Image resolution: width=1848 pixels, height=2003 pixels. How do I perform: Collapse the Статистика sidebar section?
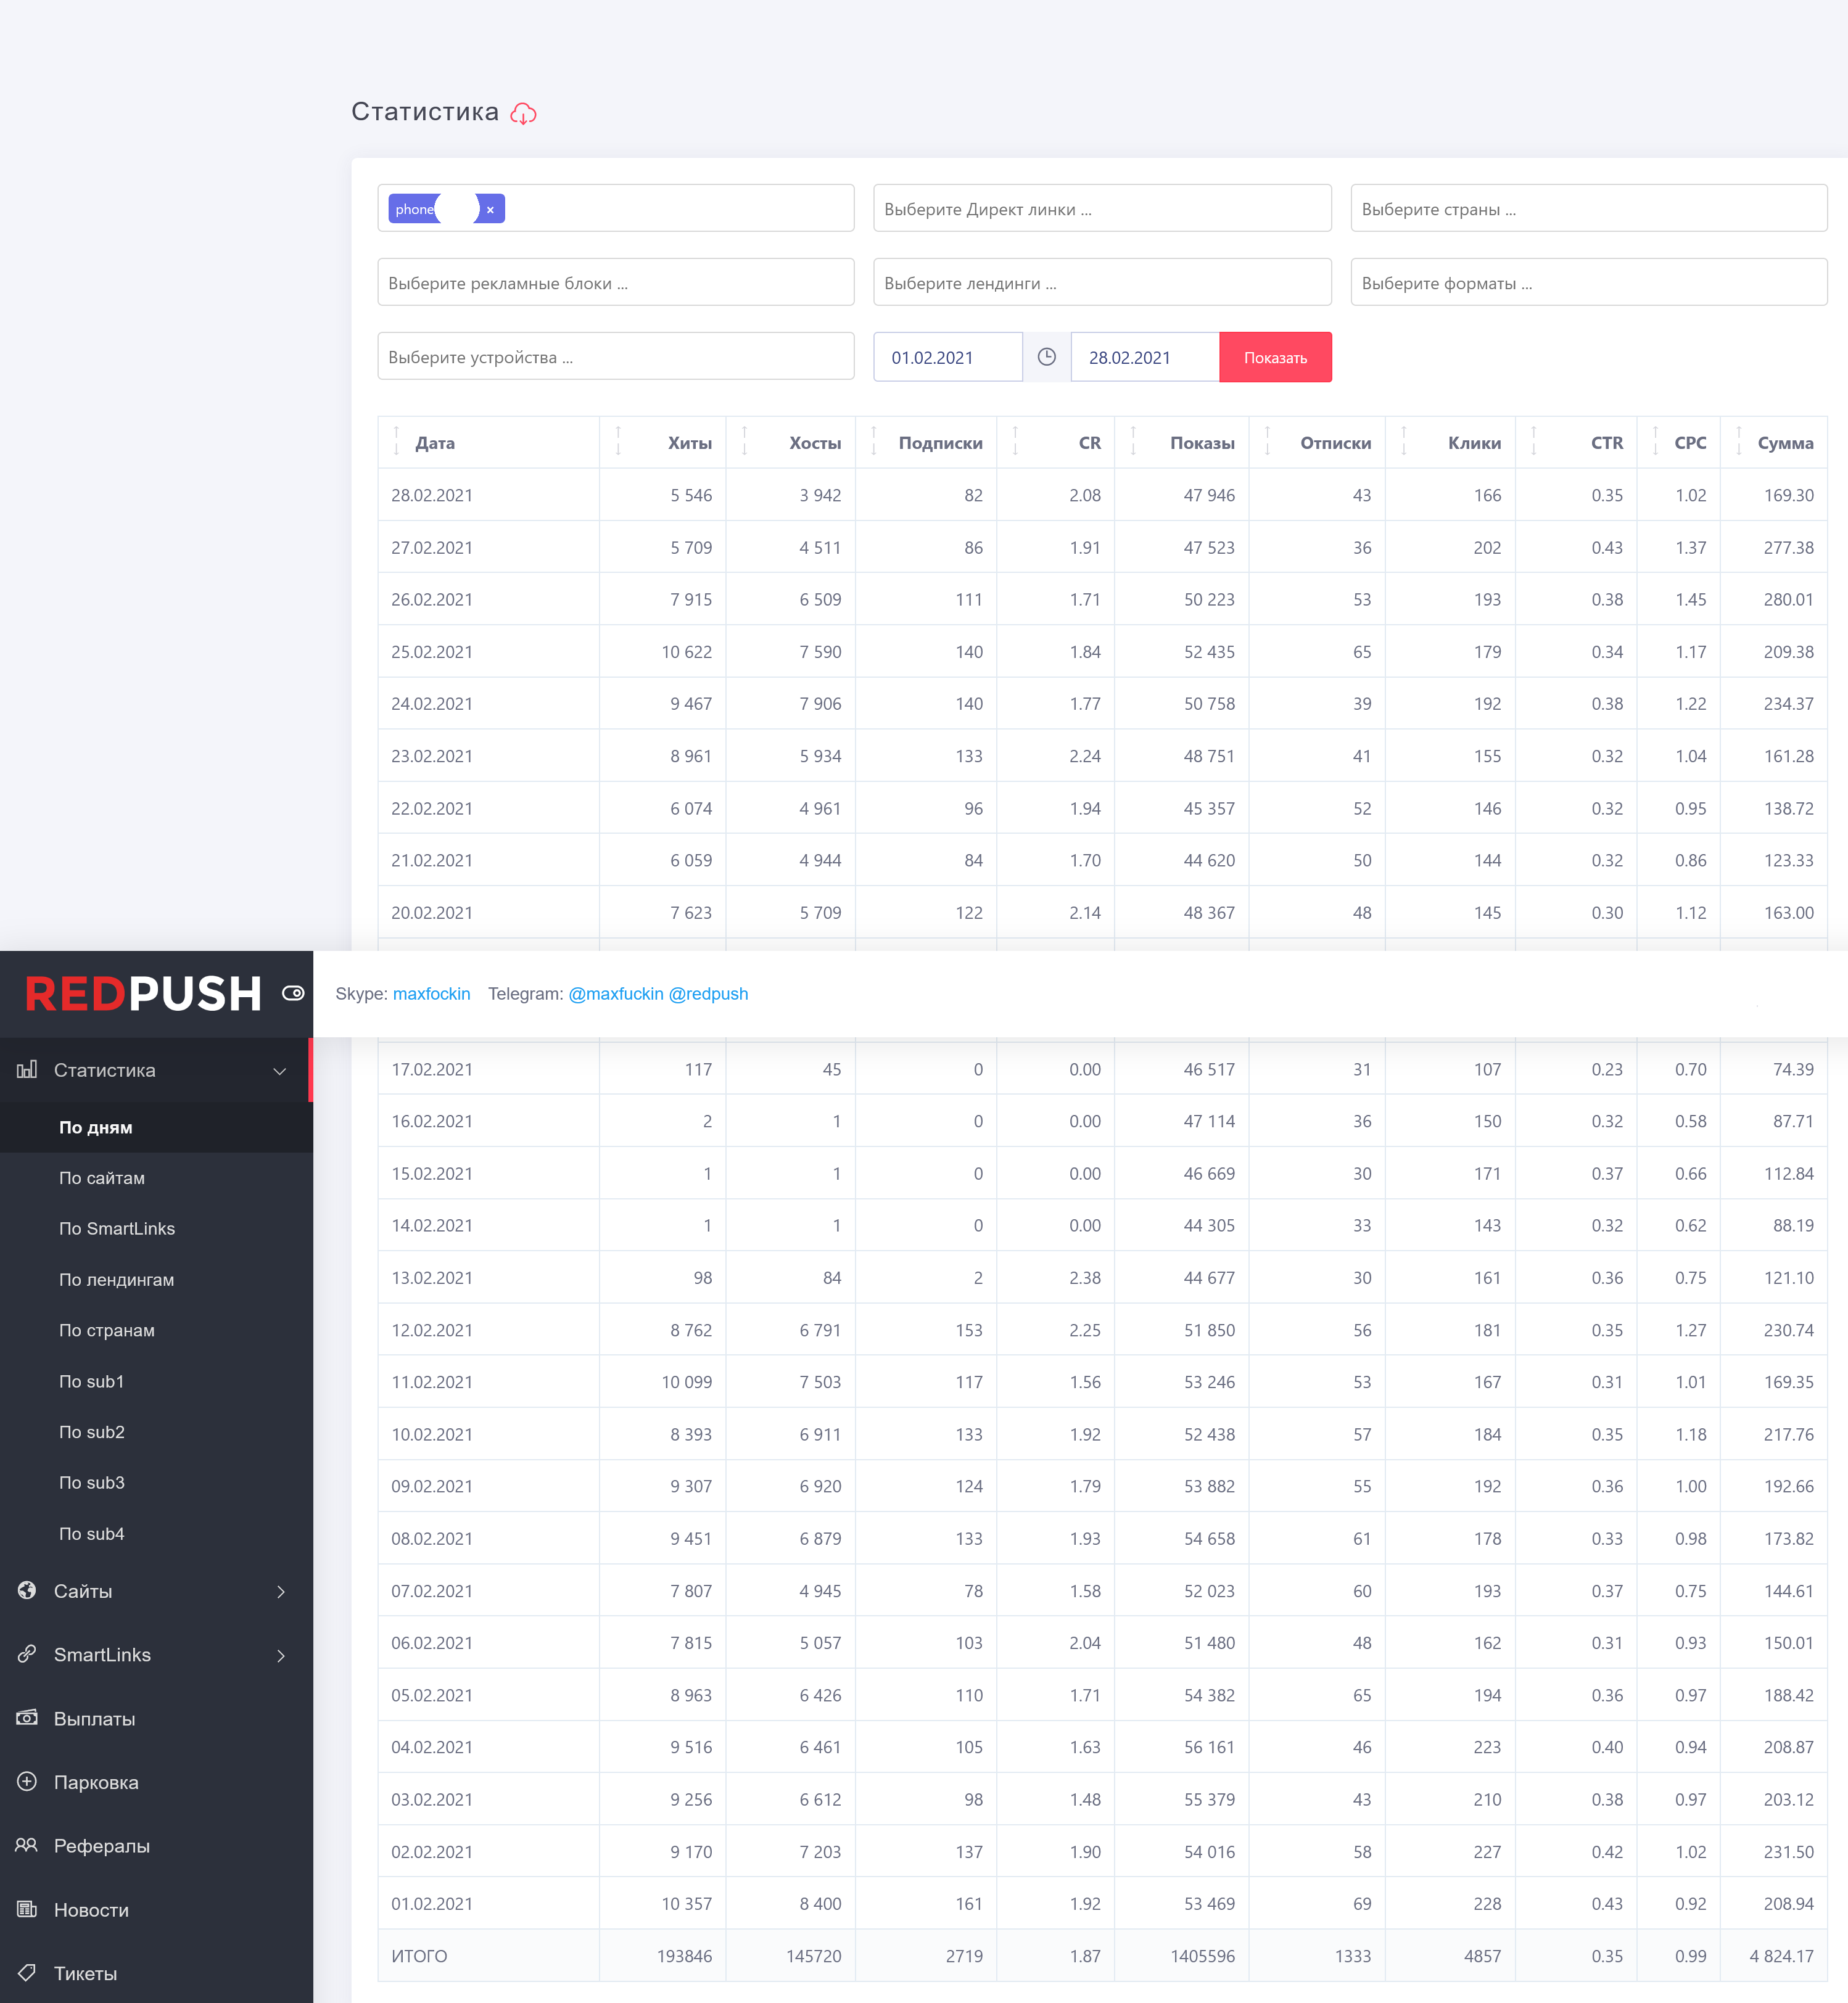click(x=279, y=1071)
